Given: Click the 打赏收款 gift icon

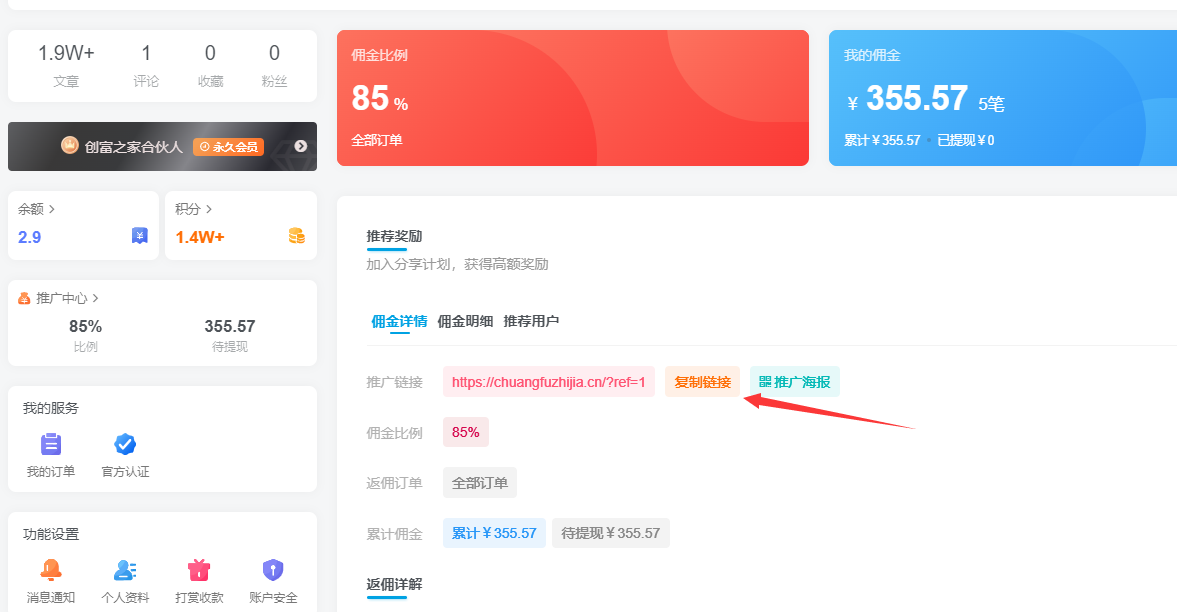Looking at the screenshot, I should click(x=199, y=570).
